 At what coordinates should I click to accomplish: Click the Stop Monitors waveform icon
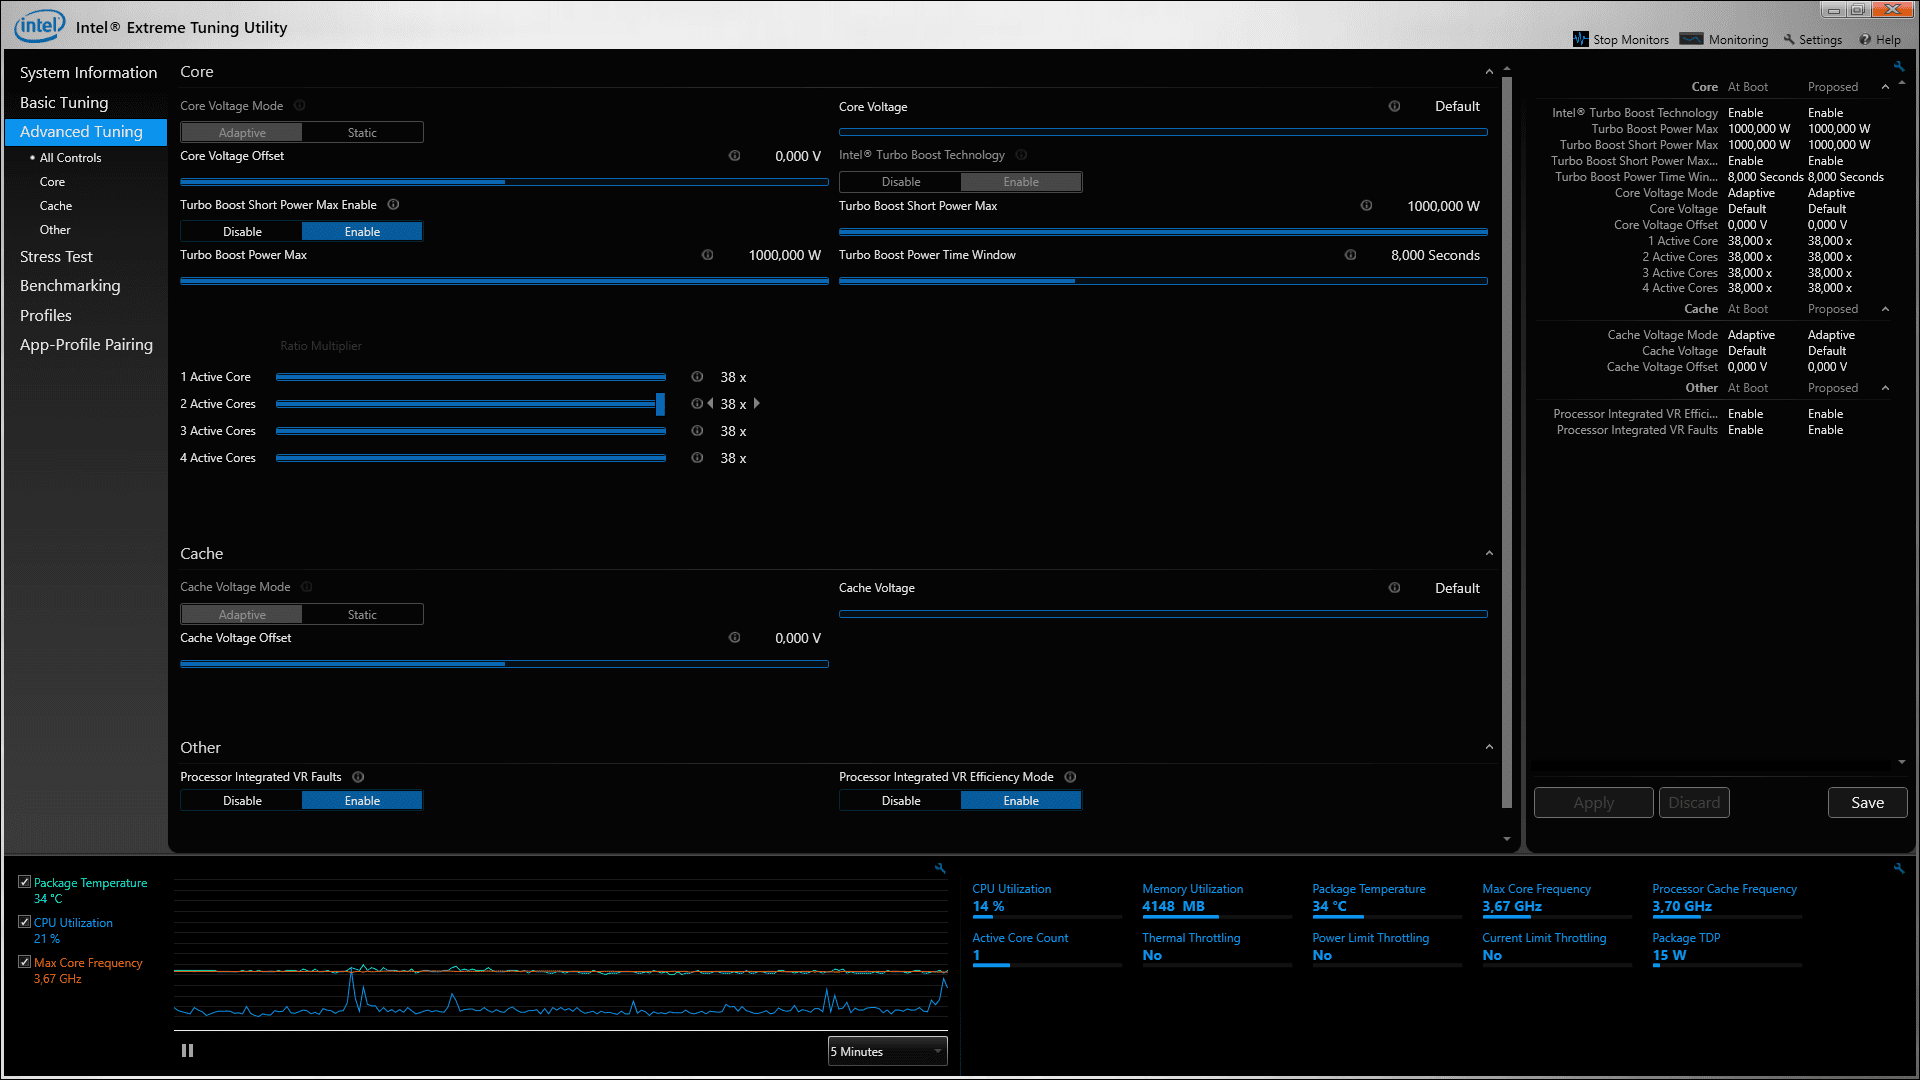point(1580,39)
